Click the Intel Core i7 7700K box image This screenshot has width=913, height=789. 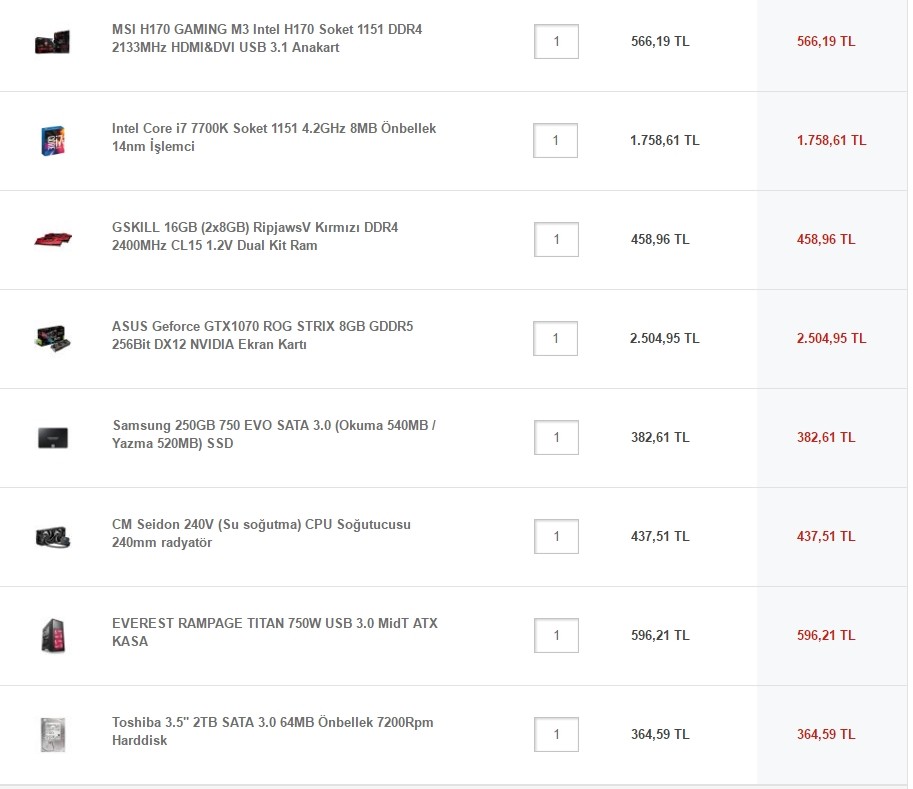click(52, 140)
